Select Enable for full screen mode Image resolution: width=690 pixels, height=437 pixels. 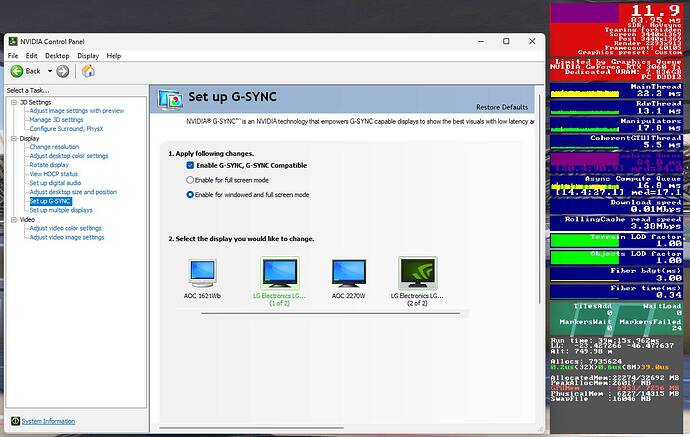[190, 180]
